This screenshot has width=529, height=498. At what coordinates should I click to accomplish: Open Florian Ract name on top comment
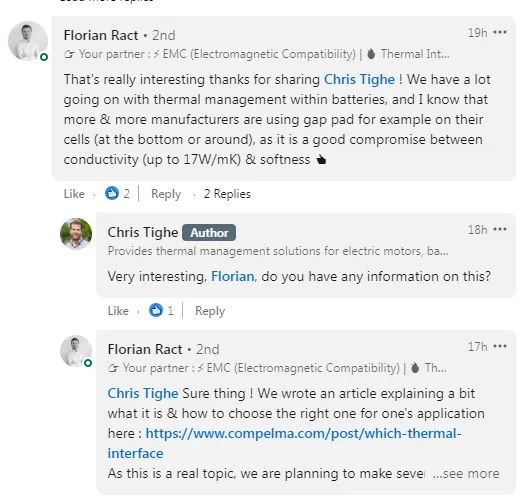coord(101,35)
